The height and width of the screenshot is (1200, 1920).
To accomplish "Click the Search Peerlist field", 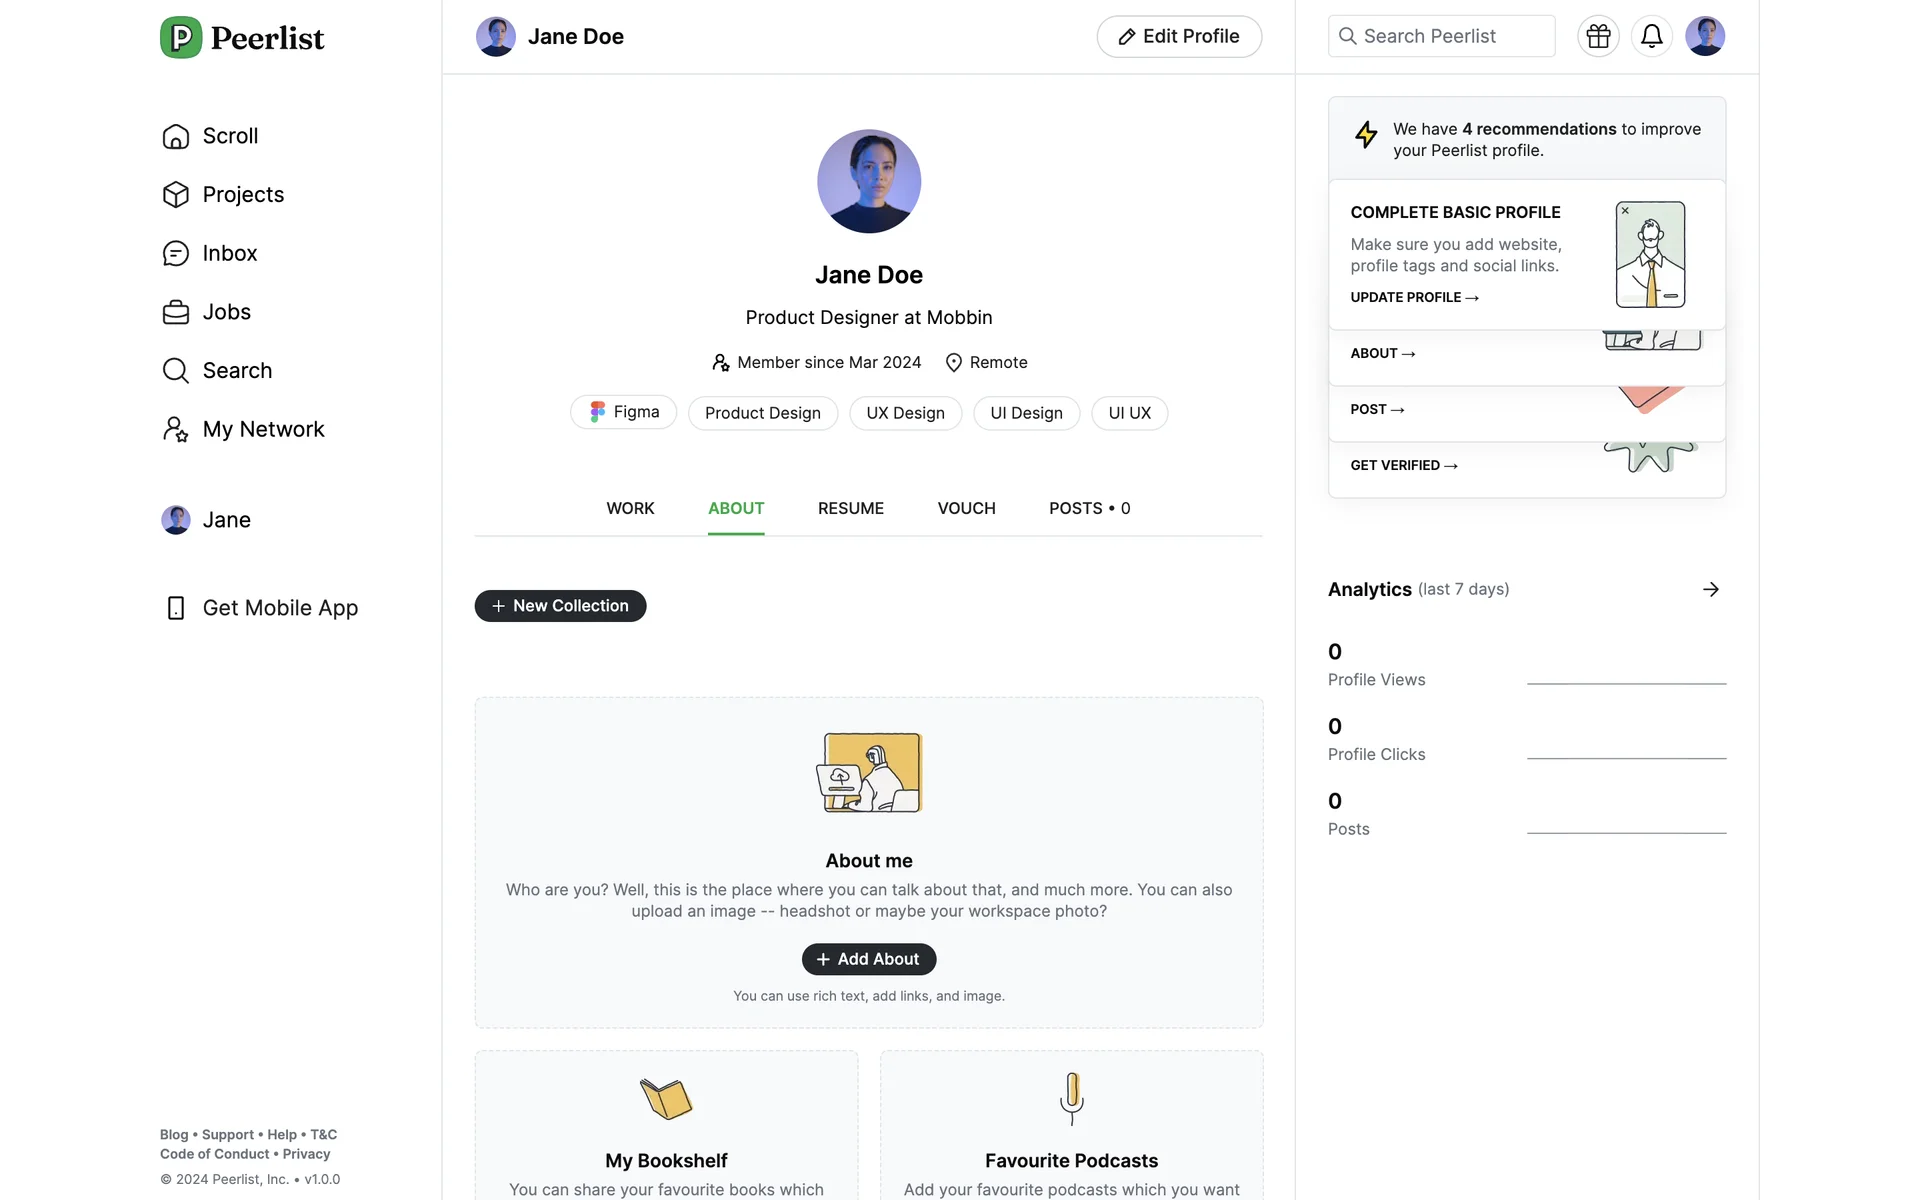I will tap(1441, 37).
